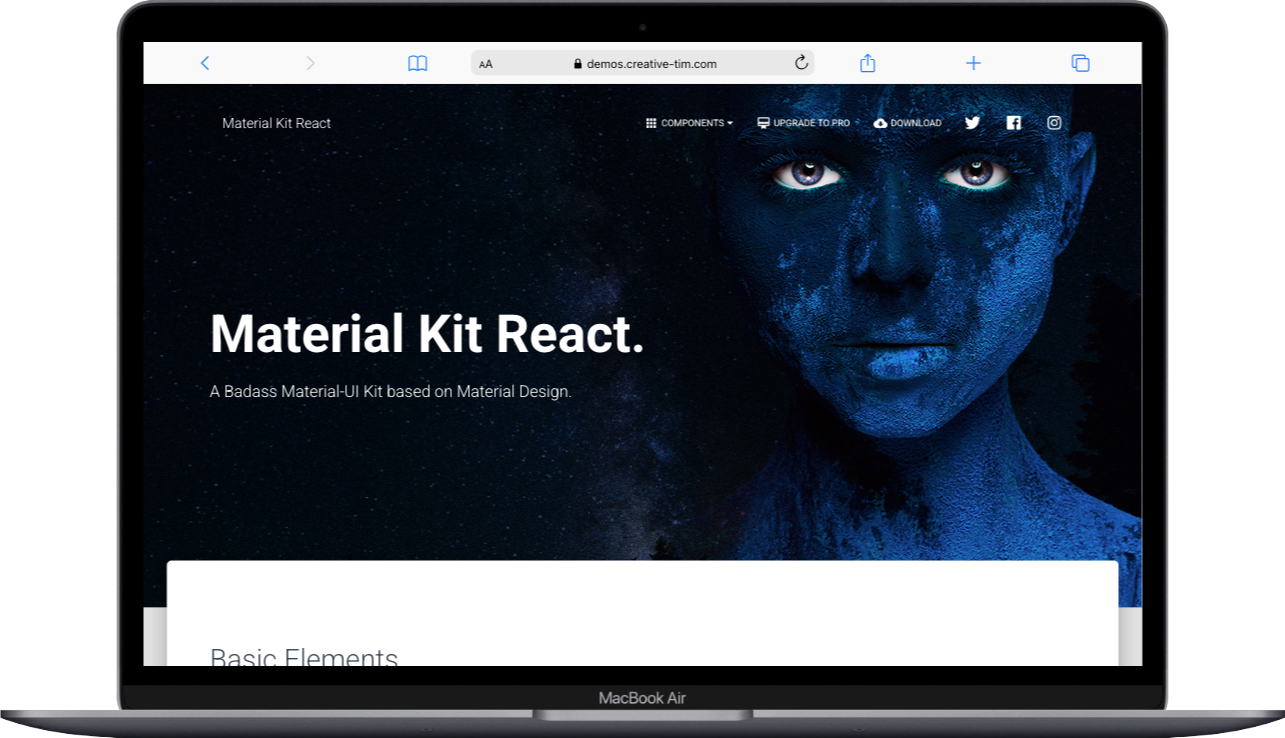The image size is (1285, 738).
Task: Click the padlock icon in the address bar
Action: point(577,63)
